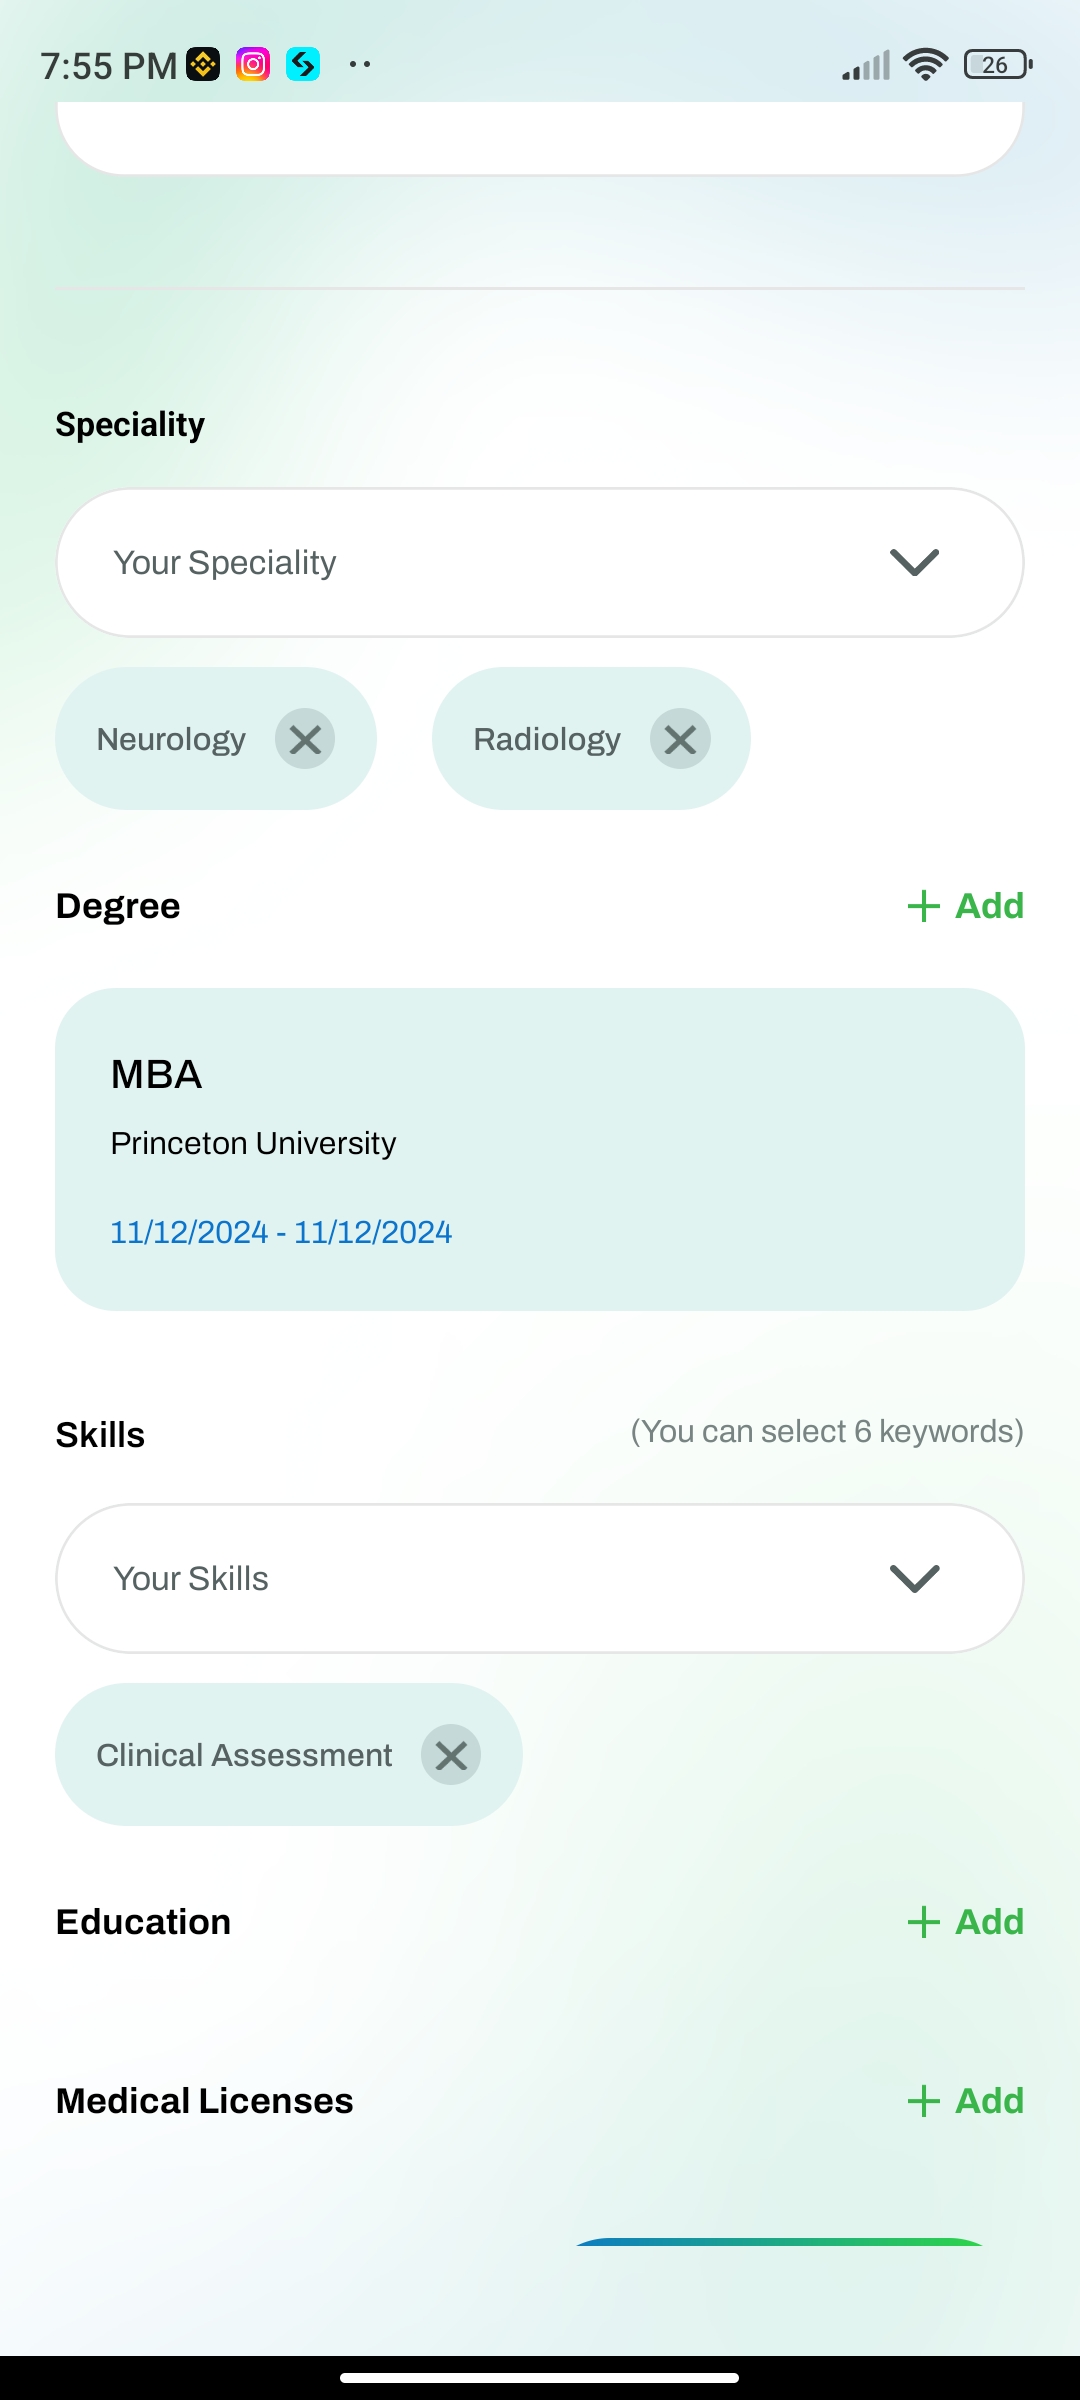Tap the gradient button at bottom
This screenshot has width=1080, height=2400.
(780, 2243)
